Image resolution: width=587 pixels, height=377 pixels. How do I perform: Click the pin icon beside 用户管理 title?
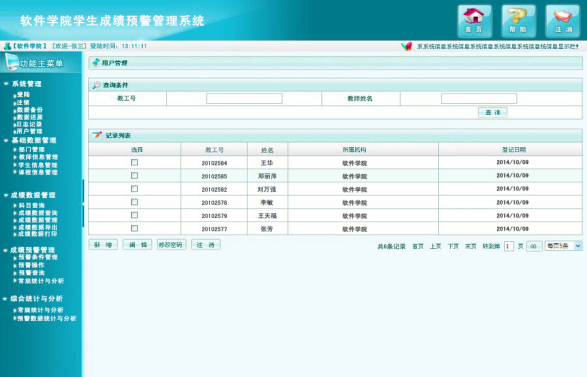(x=96, y=62)
